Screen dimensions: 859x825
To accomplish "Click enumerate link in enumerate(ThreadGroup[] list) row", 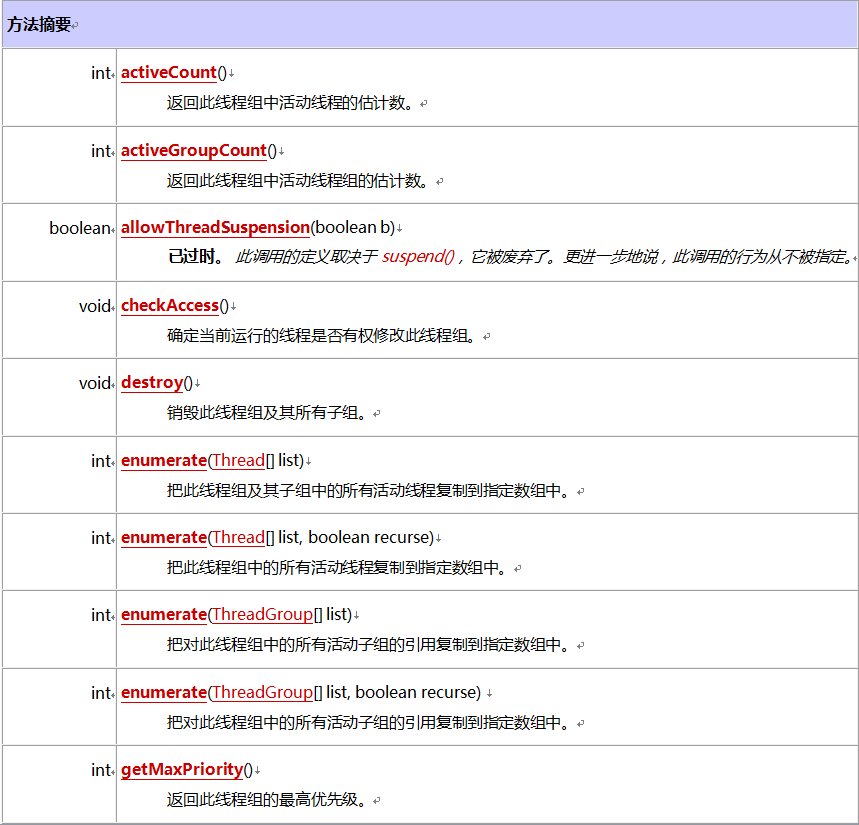I will pos(164,615).
